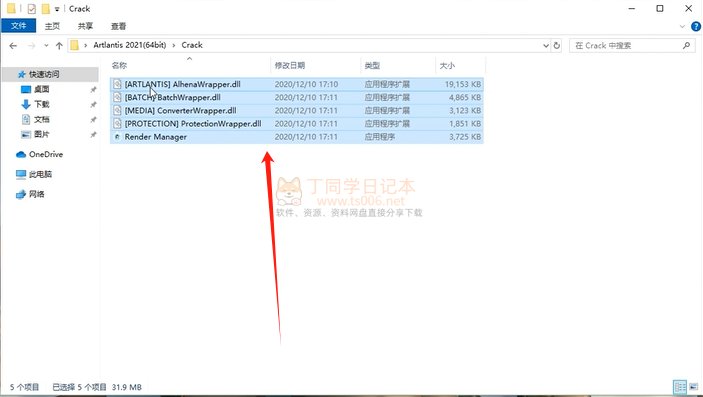Screen dimensions: 703x397
Task: Open 图片 folder in the sidebar
Action: click(41, 134)
